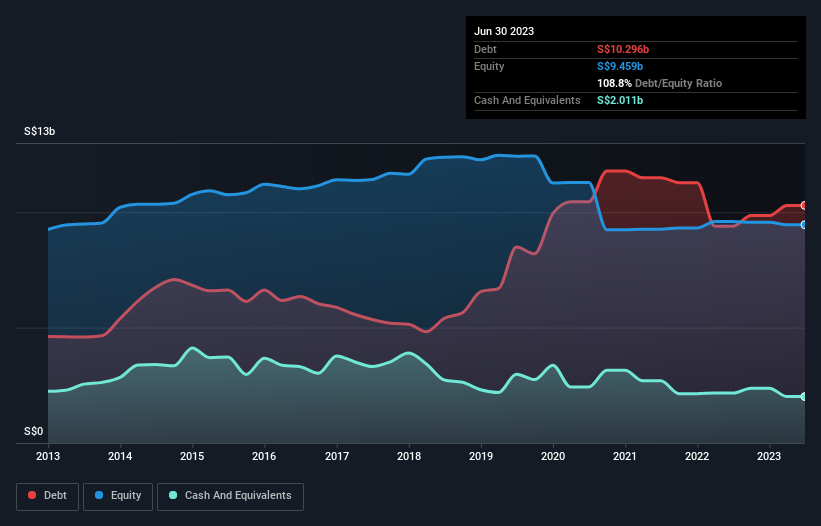Screen dimensions: 821x526
Task: Click the S$9.459b equity value
Action: click(x=620, y=66)
